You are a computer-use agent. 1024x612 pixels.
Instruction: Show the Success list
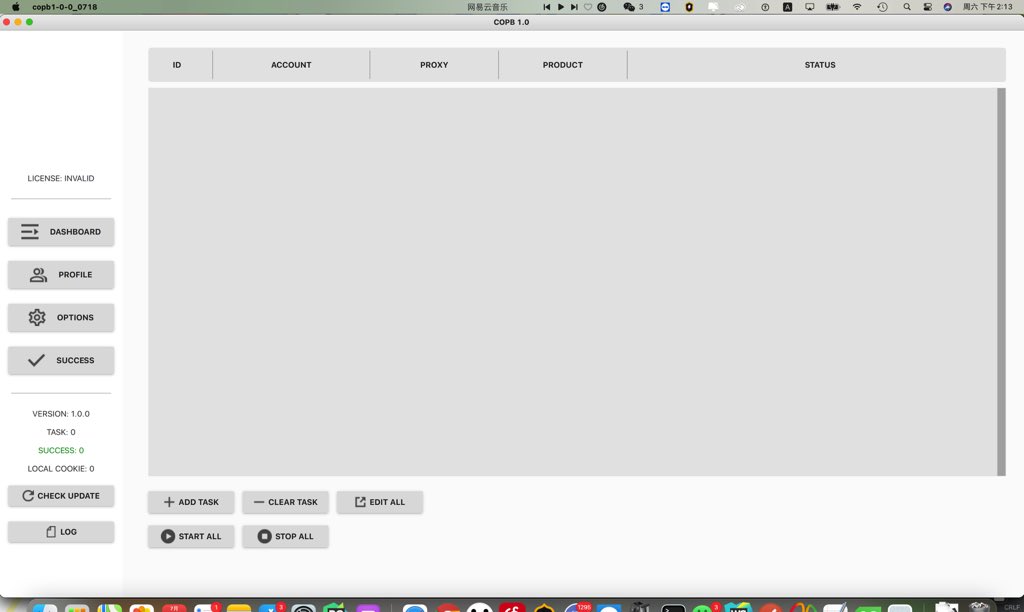tap(61, 361)
